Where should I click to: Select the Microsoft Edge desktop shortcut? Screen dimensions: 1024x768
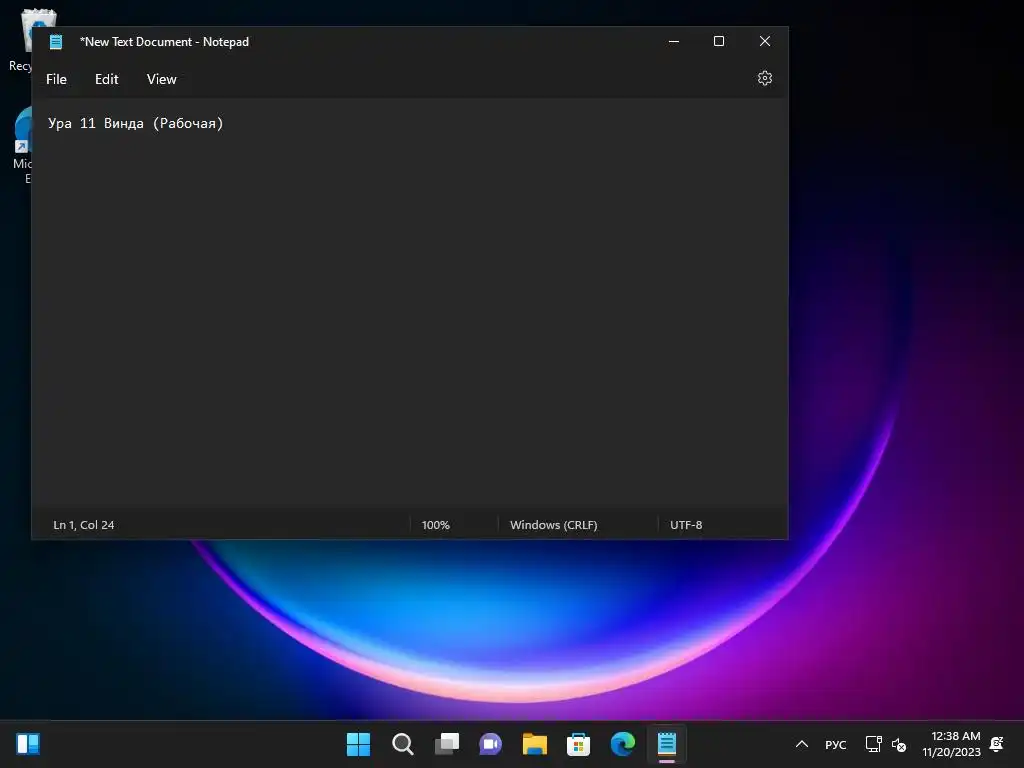click(x=20, y=145)
